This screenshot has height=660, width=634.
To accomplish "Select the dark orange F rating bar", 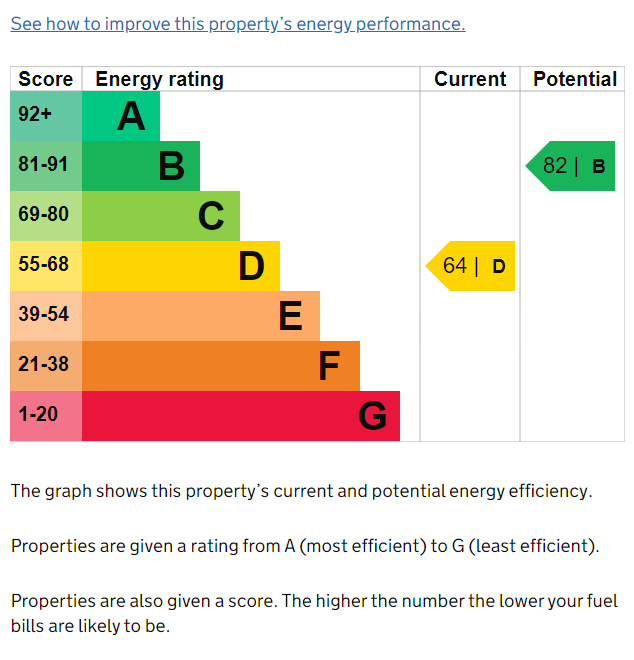I will [x=221, y=366].
